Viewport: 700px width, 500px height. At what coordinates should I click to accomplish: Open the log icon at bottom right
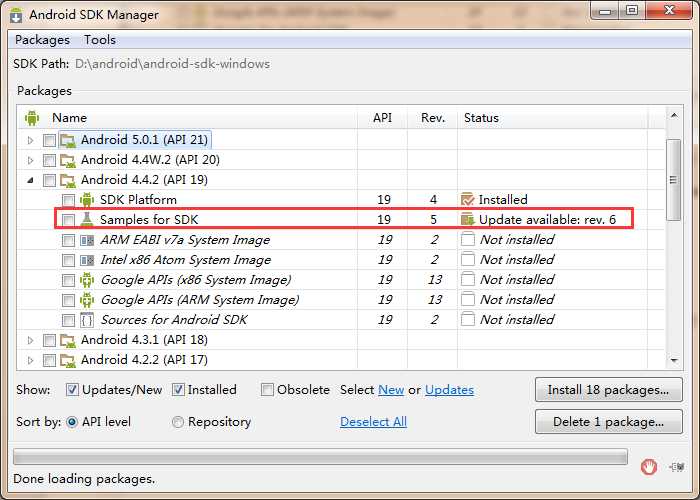pos(677,467)
